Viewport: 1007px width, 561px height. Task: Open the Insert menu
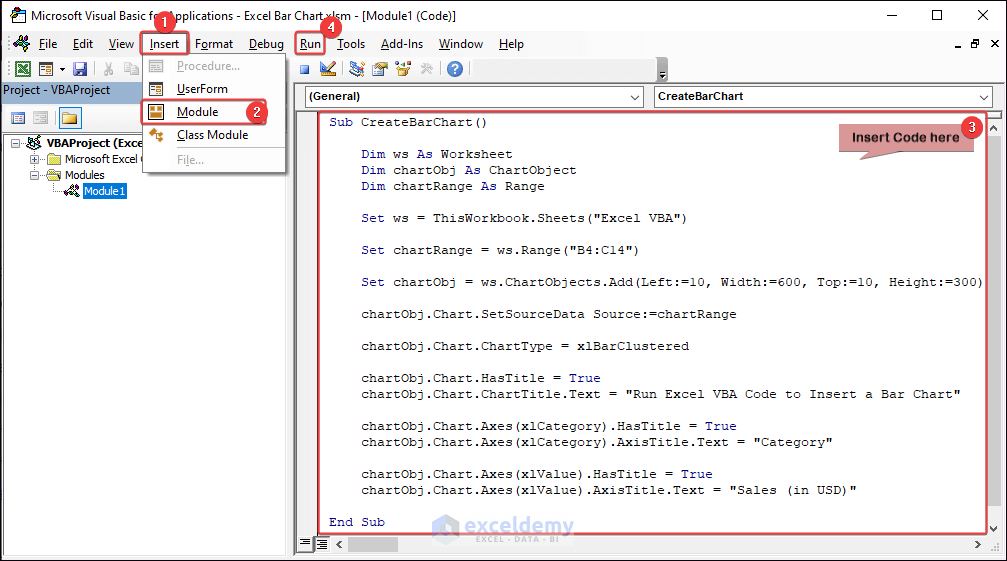tap(164, 44)
